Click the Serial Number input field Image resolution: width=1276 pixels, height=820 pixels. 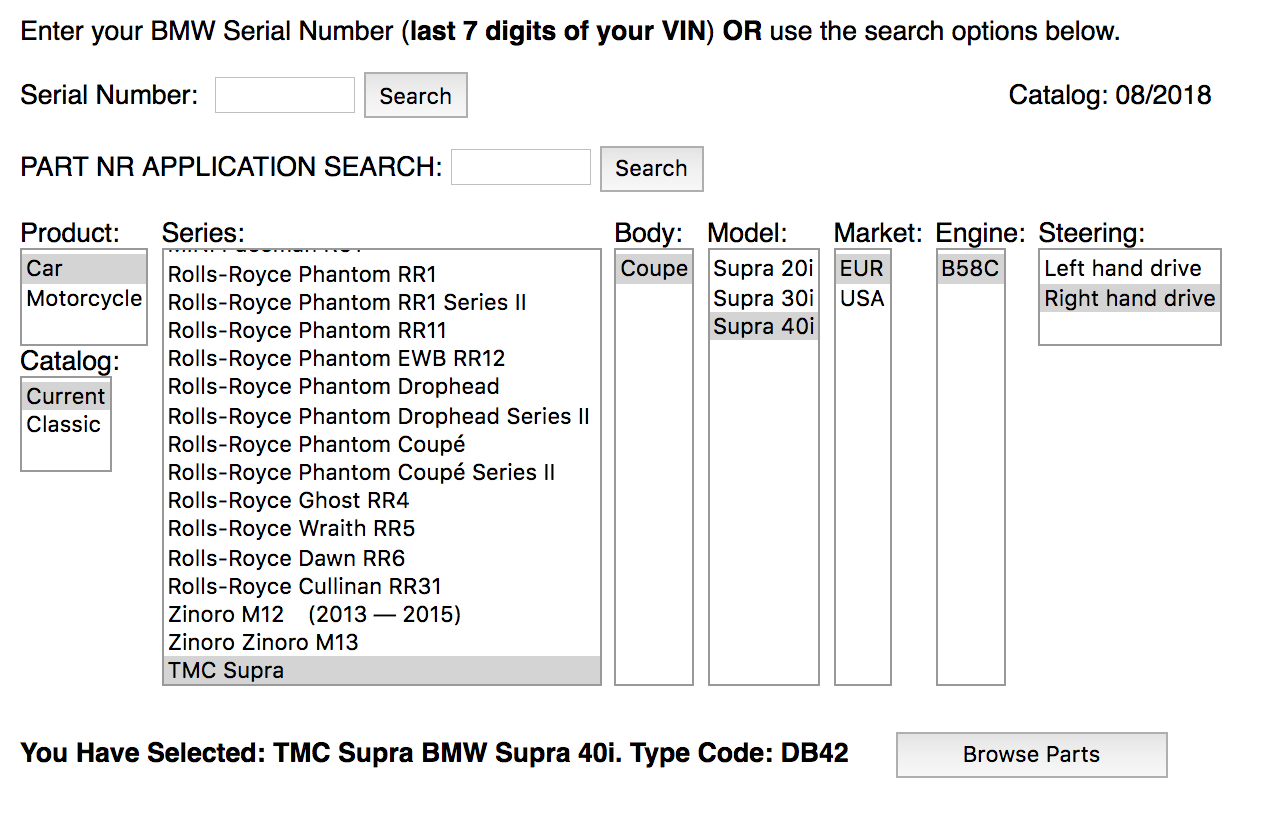pos(284,95)
